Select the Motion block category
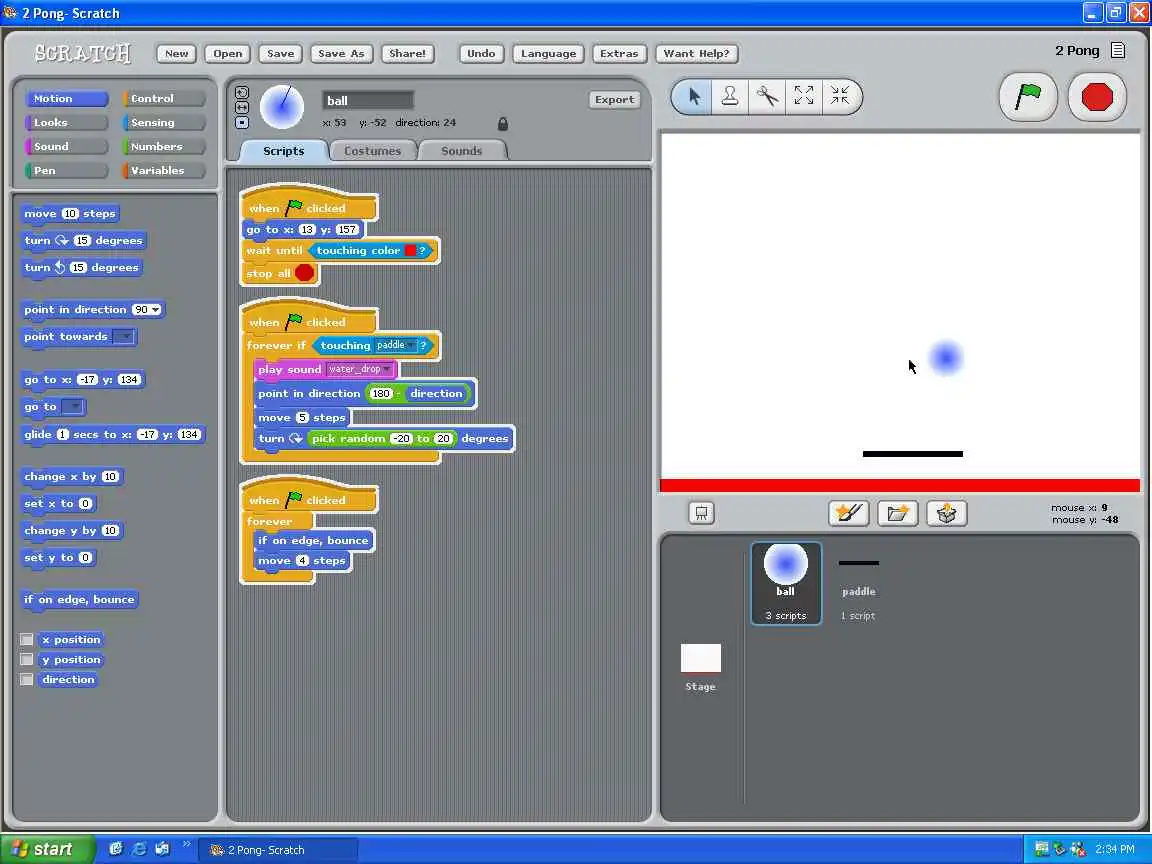This screenshot has height=864, width=1152. [66, 98]
